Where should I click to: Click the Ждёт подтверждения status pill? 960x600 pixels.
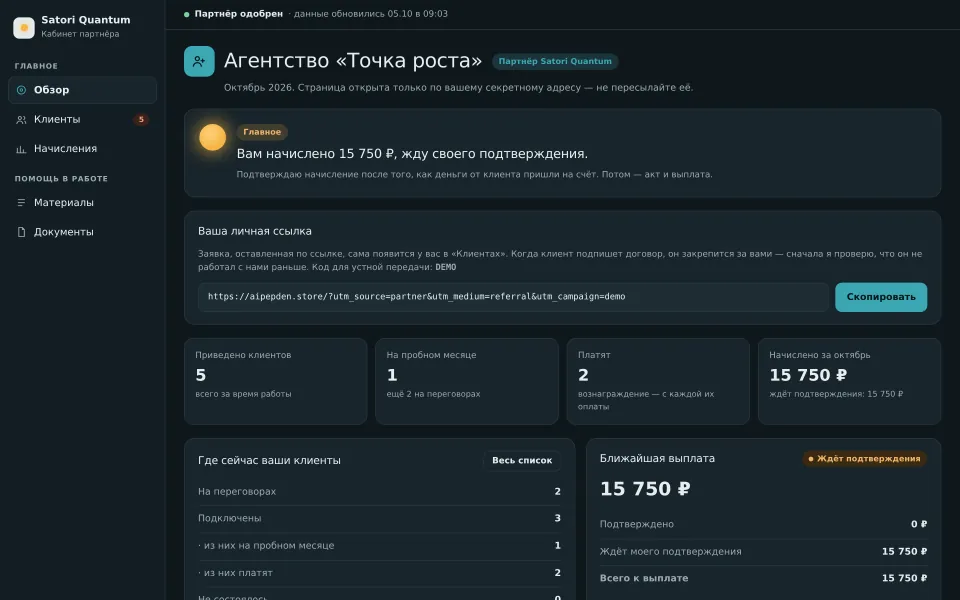[864, 459]
